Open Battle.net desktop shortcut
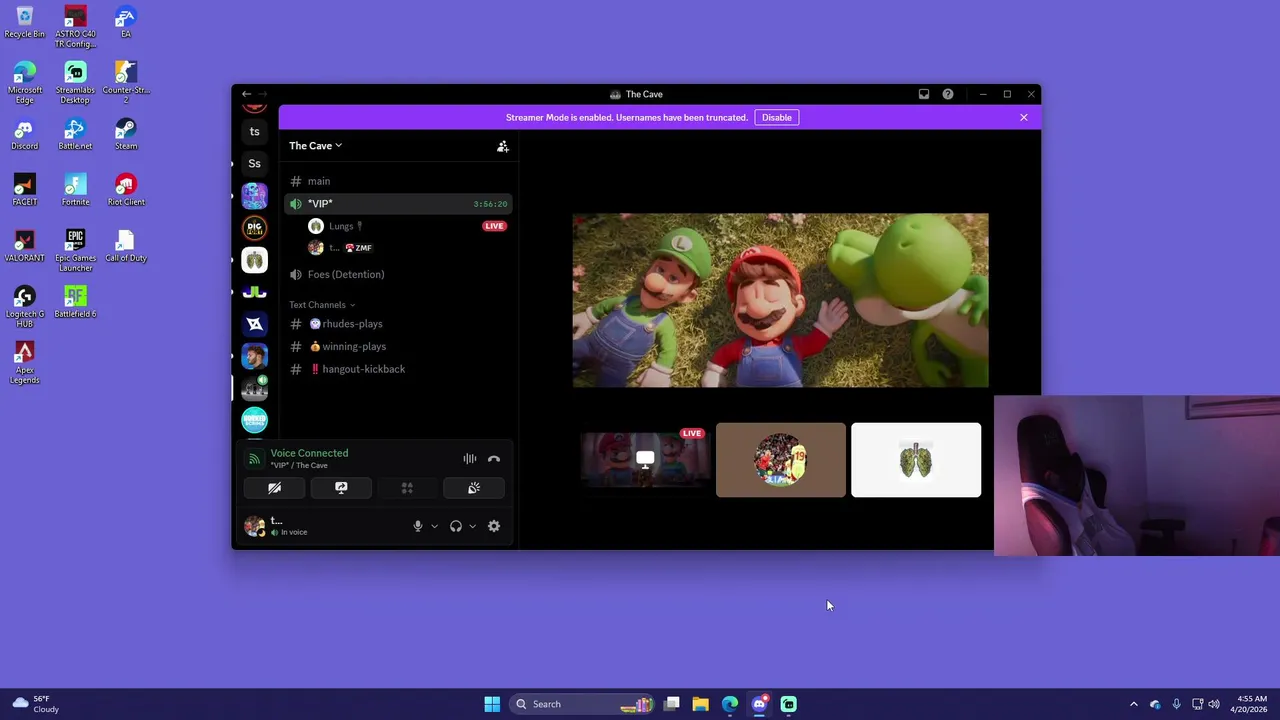The width and height of the screenshot is (1280, 720). click(75, 134)
